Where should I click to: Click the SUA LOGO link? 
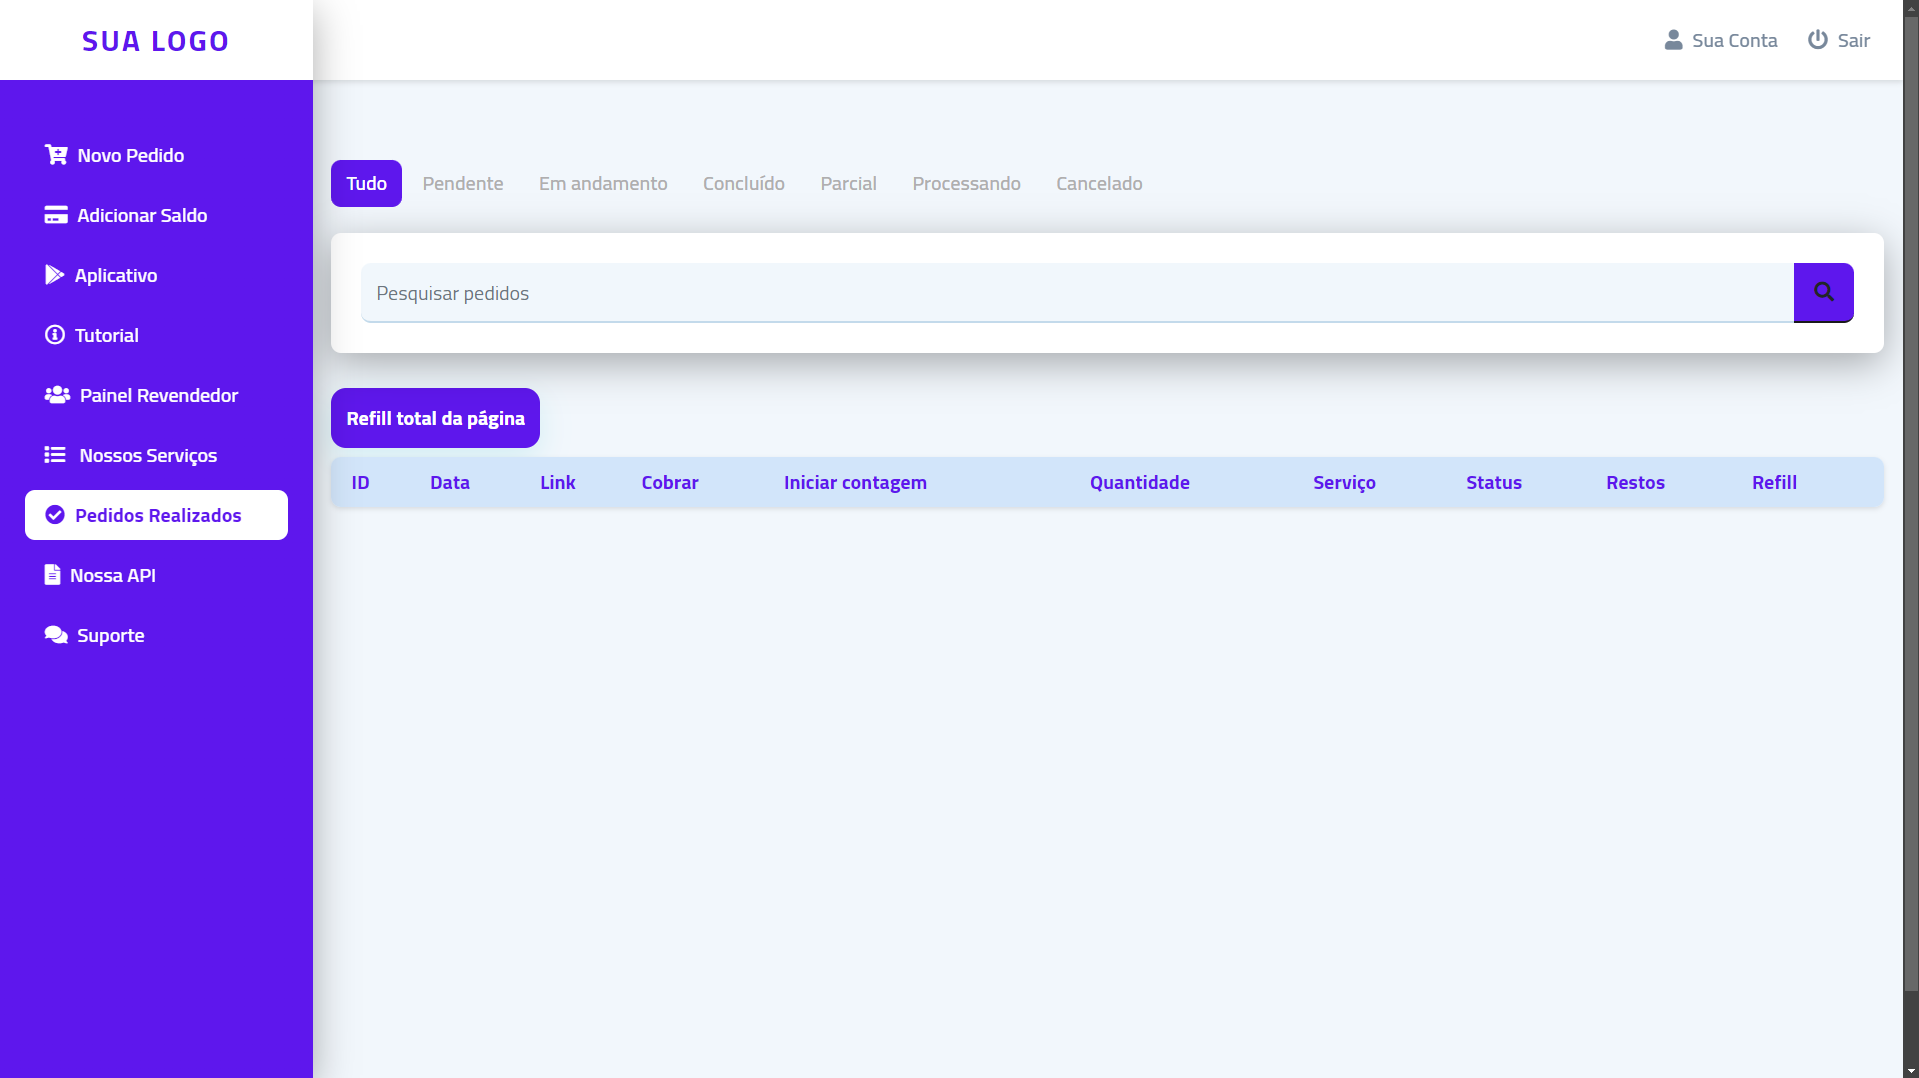[x=155, y=40]
